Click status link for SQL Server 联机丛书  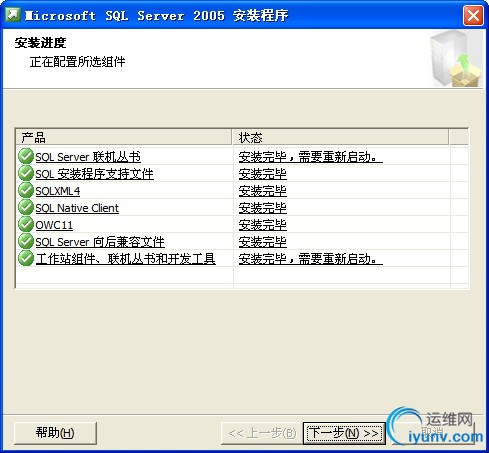311,157
